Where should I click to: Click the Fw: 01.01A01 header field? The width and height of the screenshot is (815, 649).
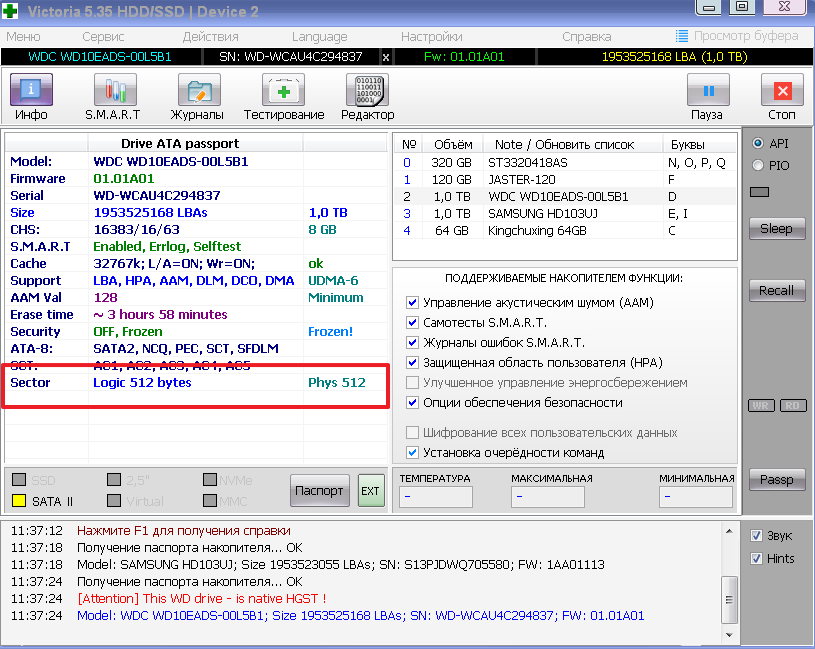[x=464, y=57]
